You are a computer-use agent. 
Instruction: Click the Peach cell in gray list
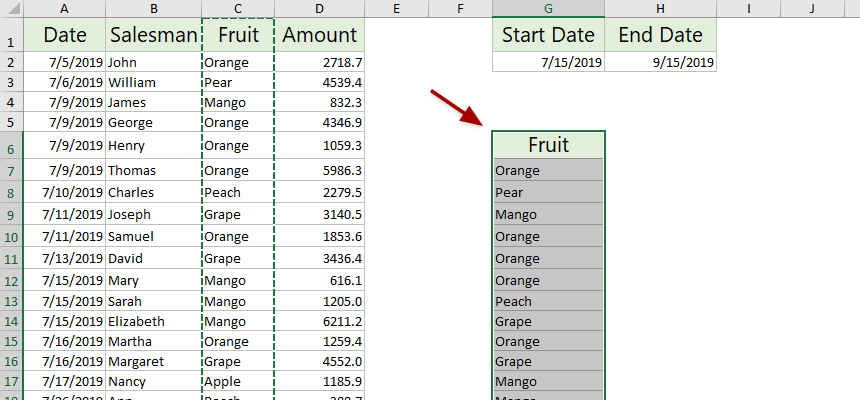tap(548, 301)
